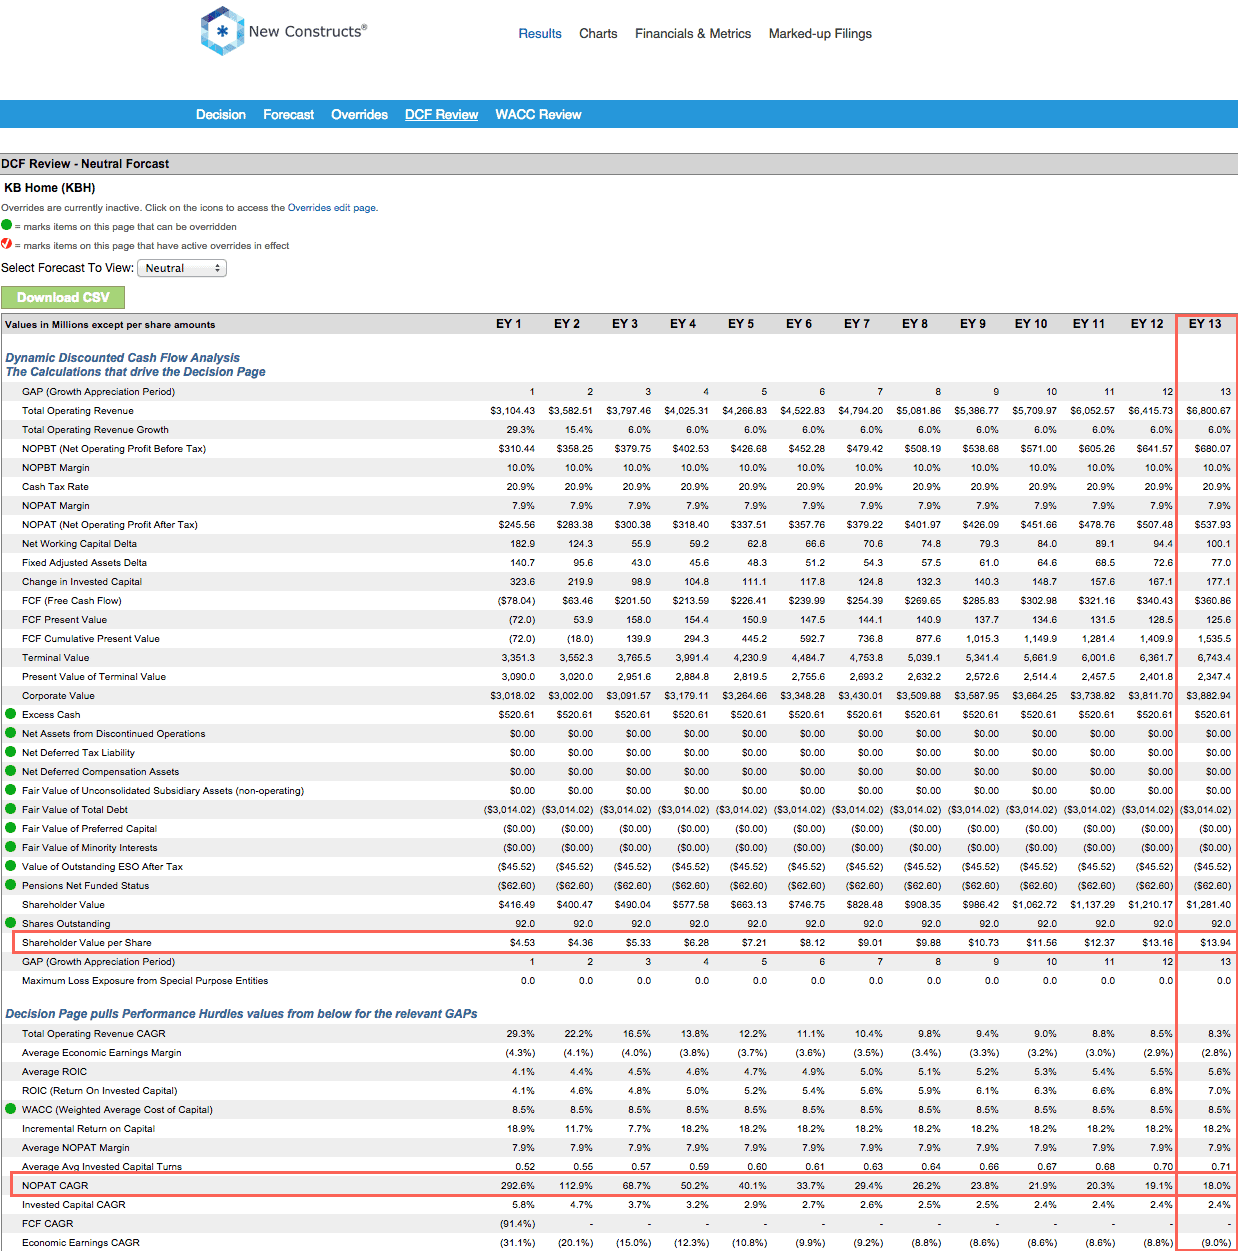Select the 292.6% NOPAT CAGR value
This screenshot has height=1251, width=1238.
[518, 1186]
